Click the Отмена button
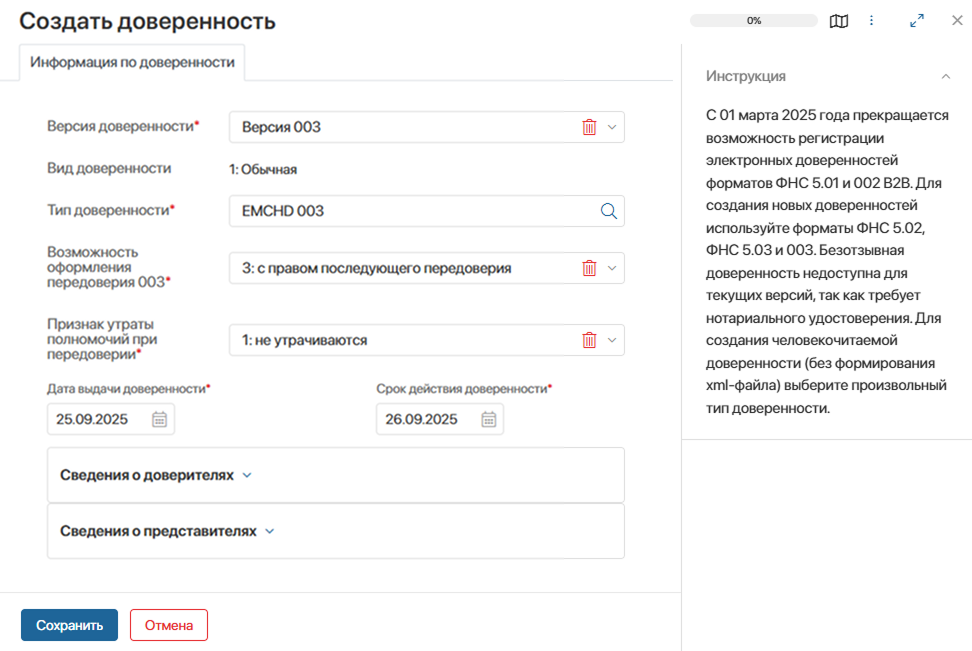 [169, 625]
